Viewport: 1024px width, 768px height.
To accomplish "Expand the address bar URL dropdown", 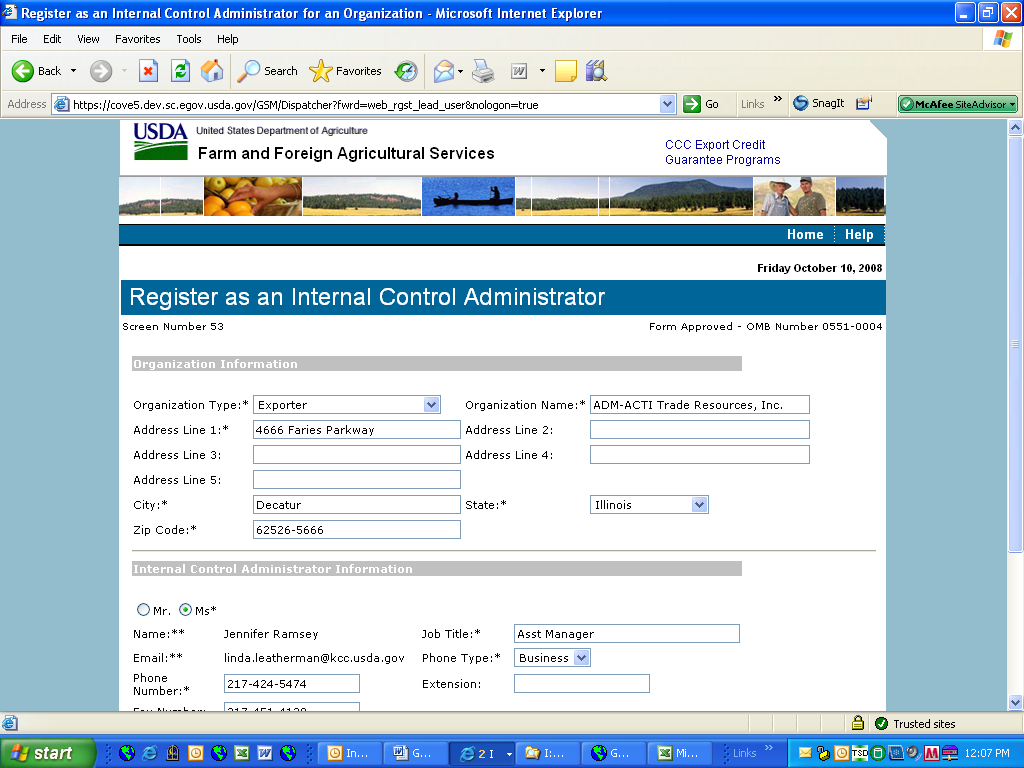I will pos(667,104).
